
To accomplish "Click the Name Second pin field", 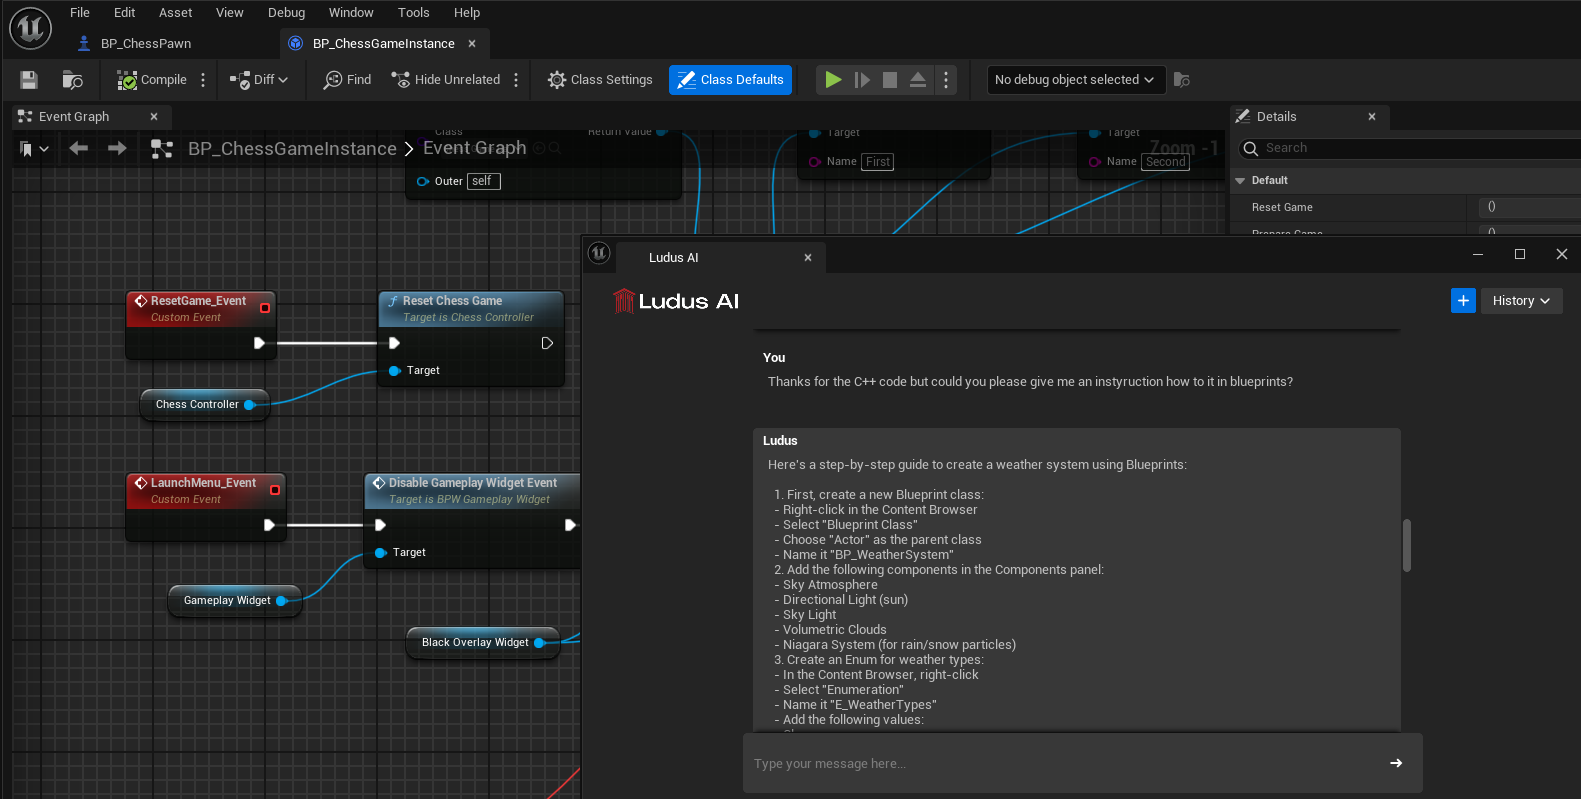I will 1166,162.
